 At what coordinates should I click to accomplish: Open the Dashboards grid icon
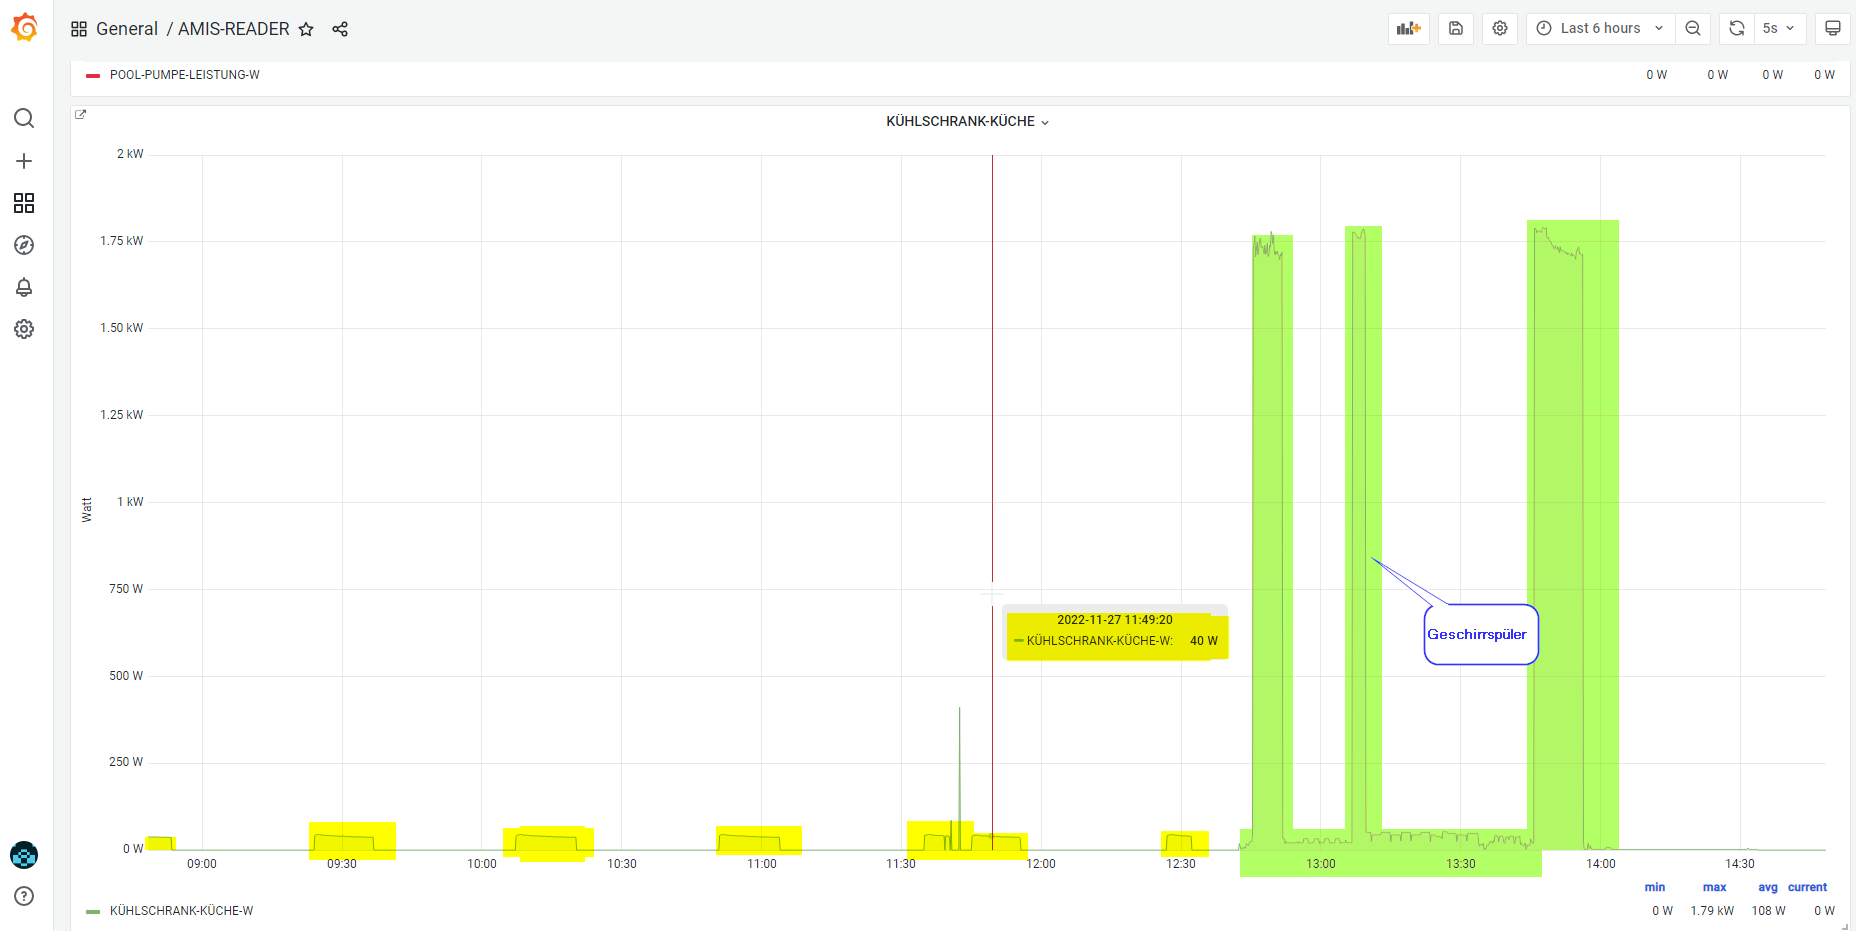point(24,203)
